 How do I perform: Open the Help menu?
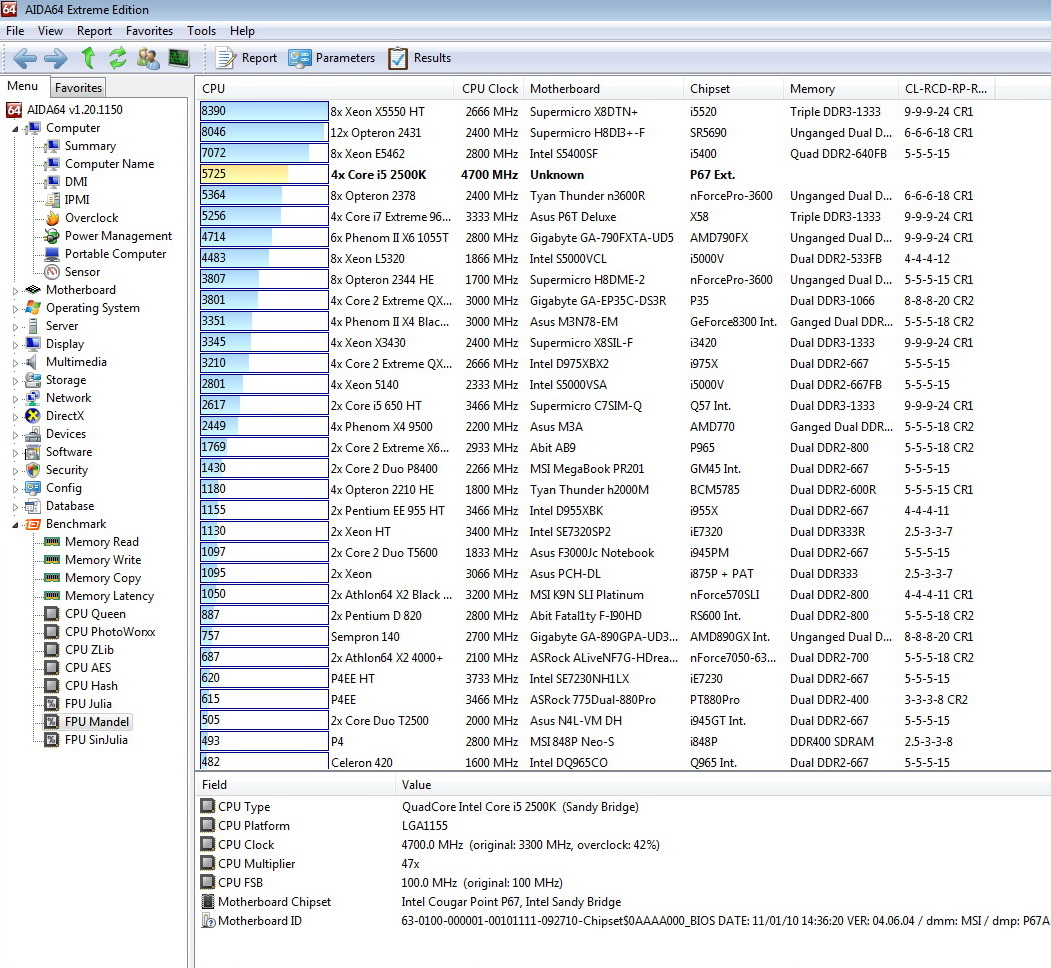click(x=242, y=31)
